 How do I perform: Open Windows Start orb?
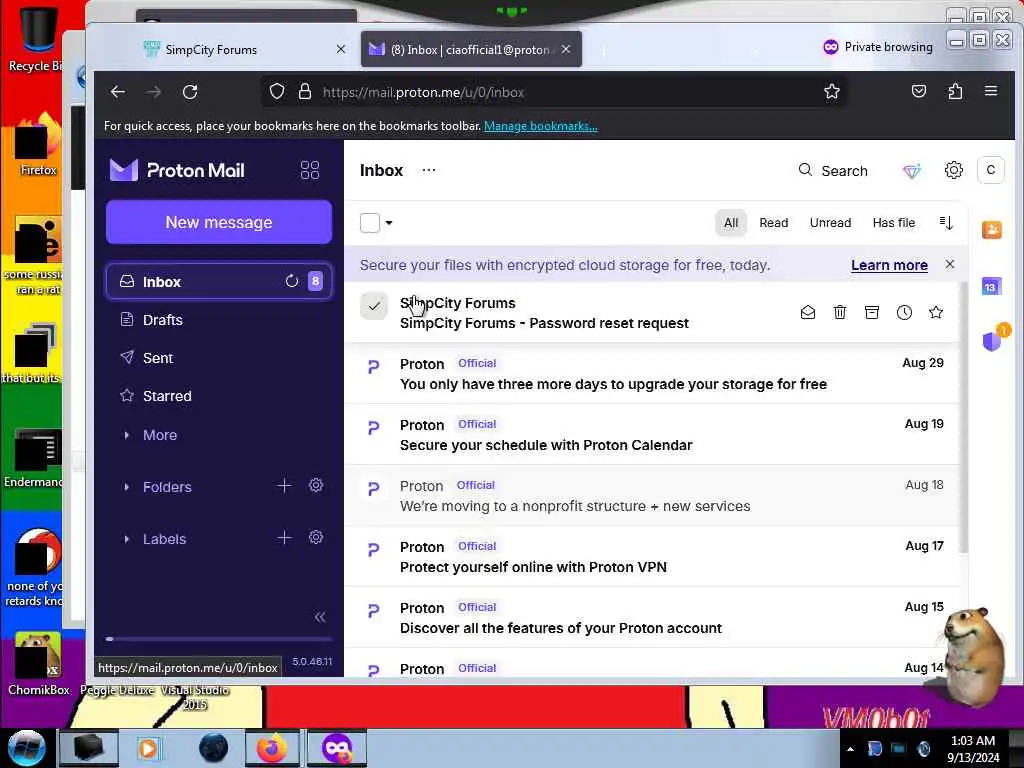click(27, 748)
